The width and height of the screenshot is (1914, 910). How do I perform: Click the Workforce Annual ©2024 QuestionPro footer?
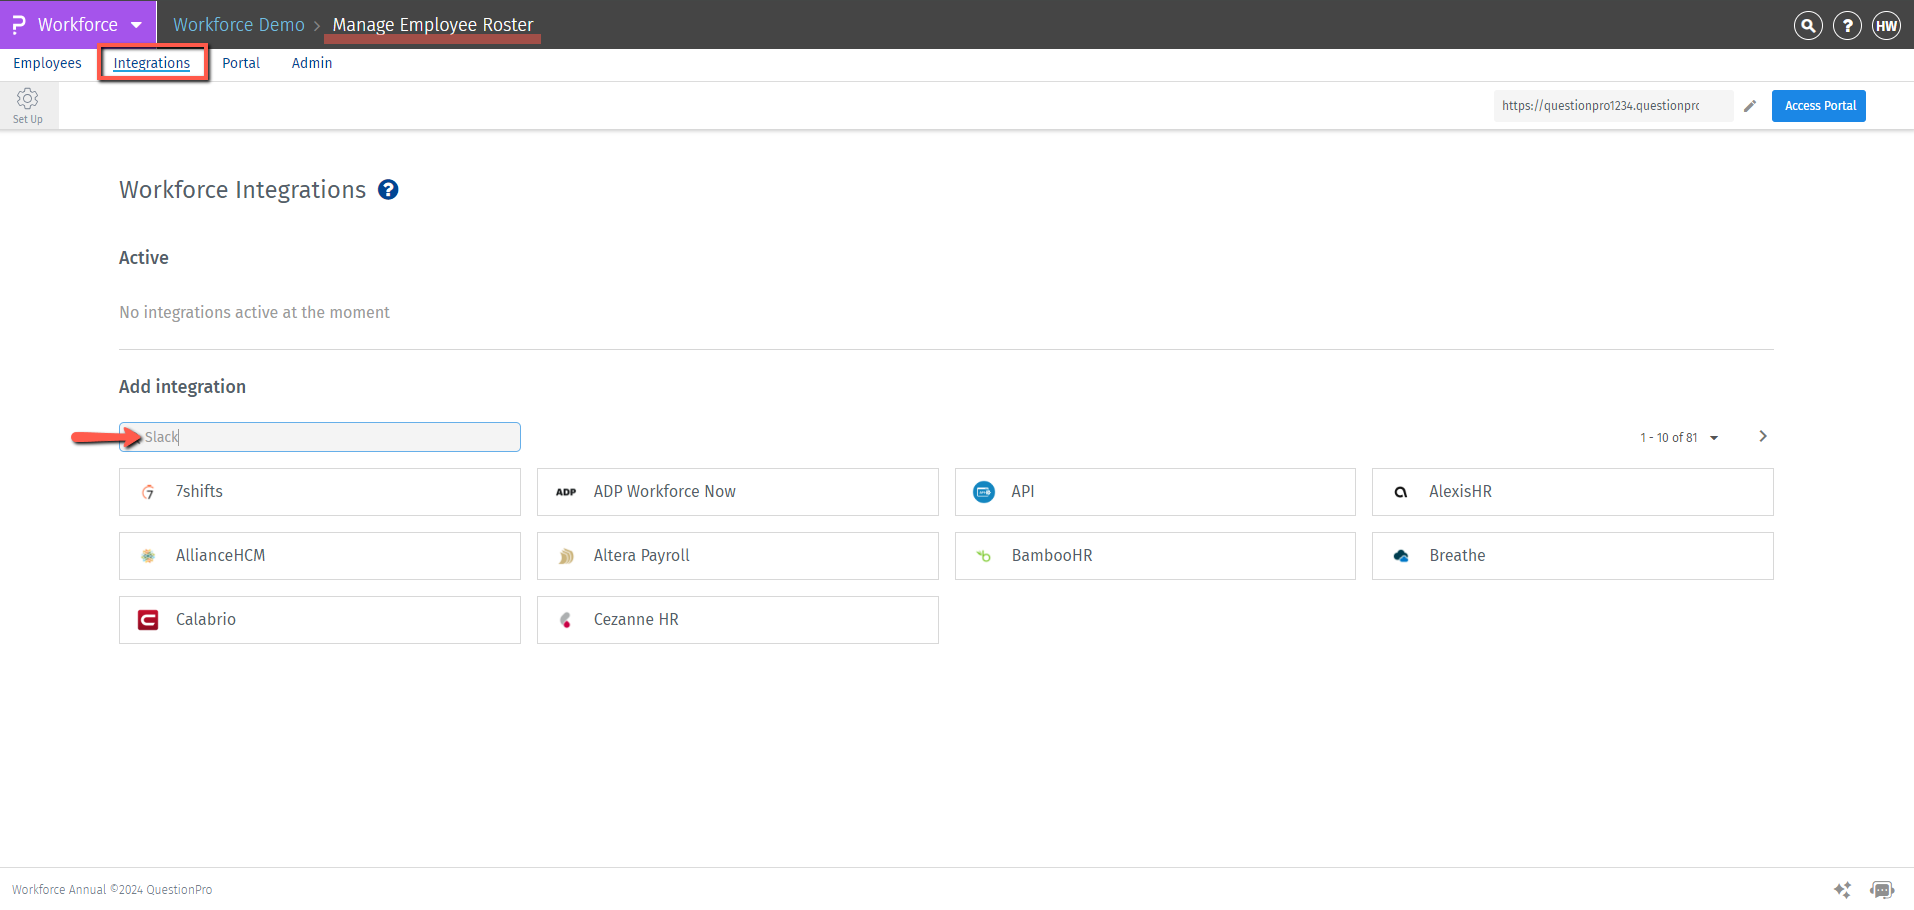click(112, 890)
